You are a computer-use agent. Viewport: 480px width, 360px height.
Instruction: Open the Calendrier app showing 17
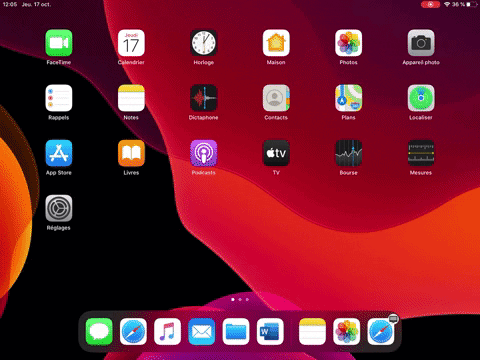pos(131,43)
